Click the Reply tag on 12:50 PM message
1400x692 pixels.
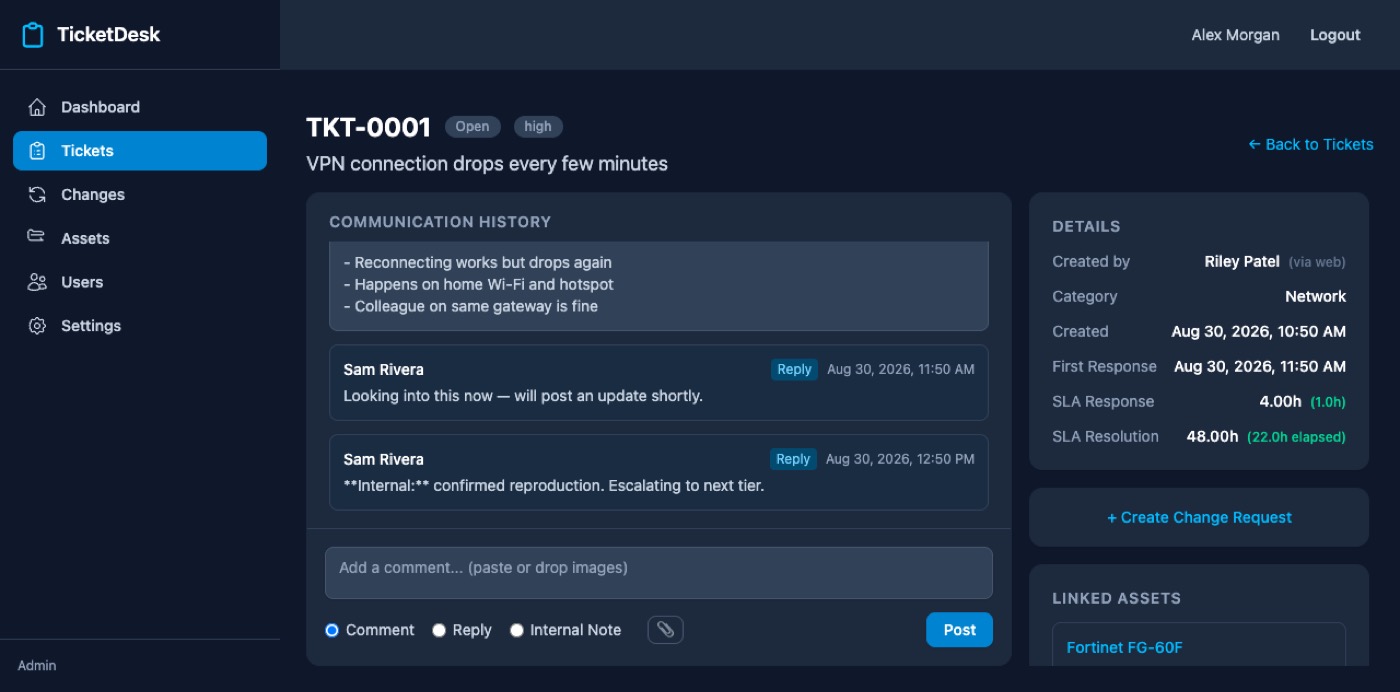point(793,459)
